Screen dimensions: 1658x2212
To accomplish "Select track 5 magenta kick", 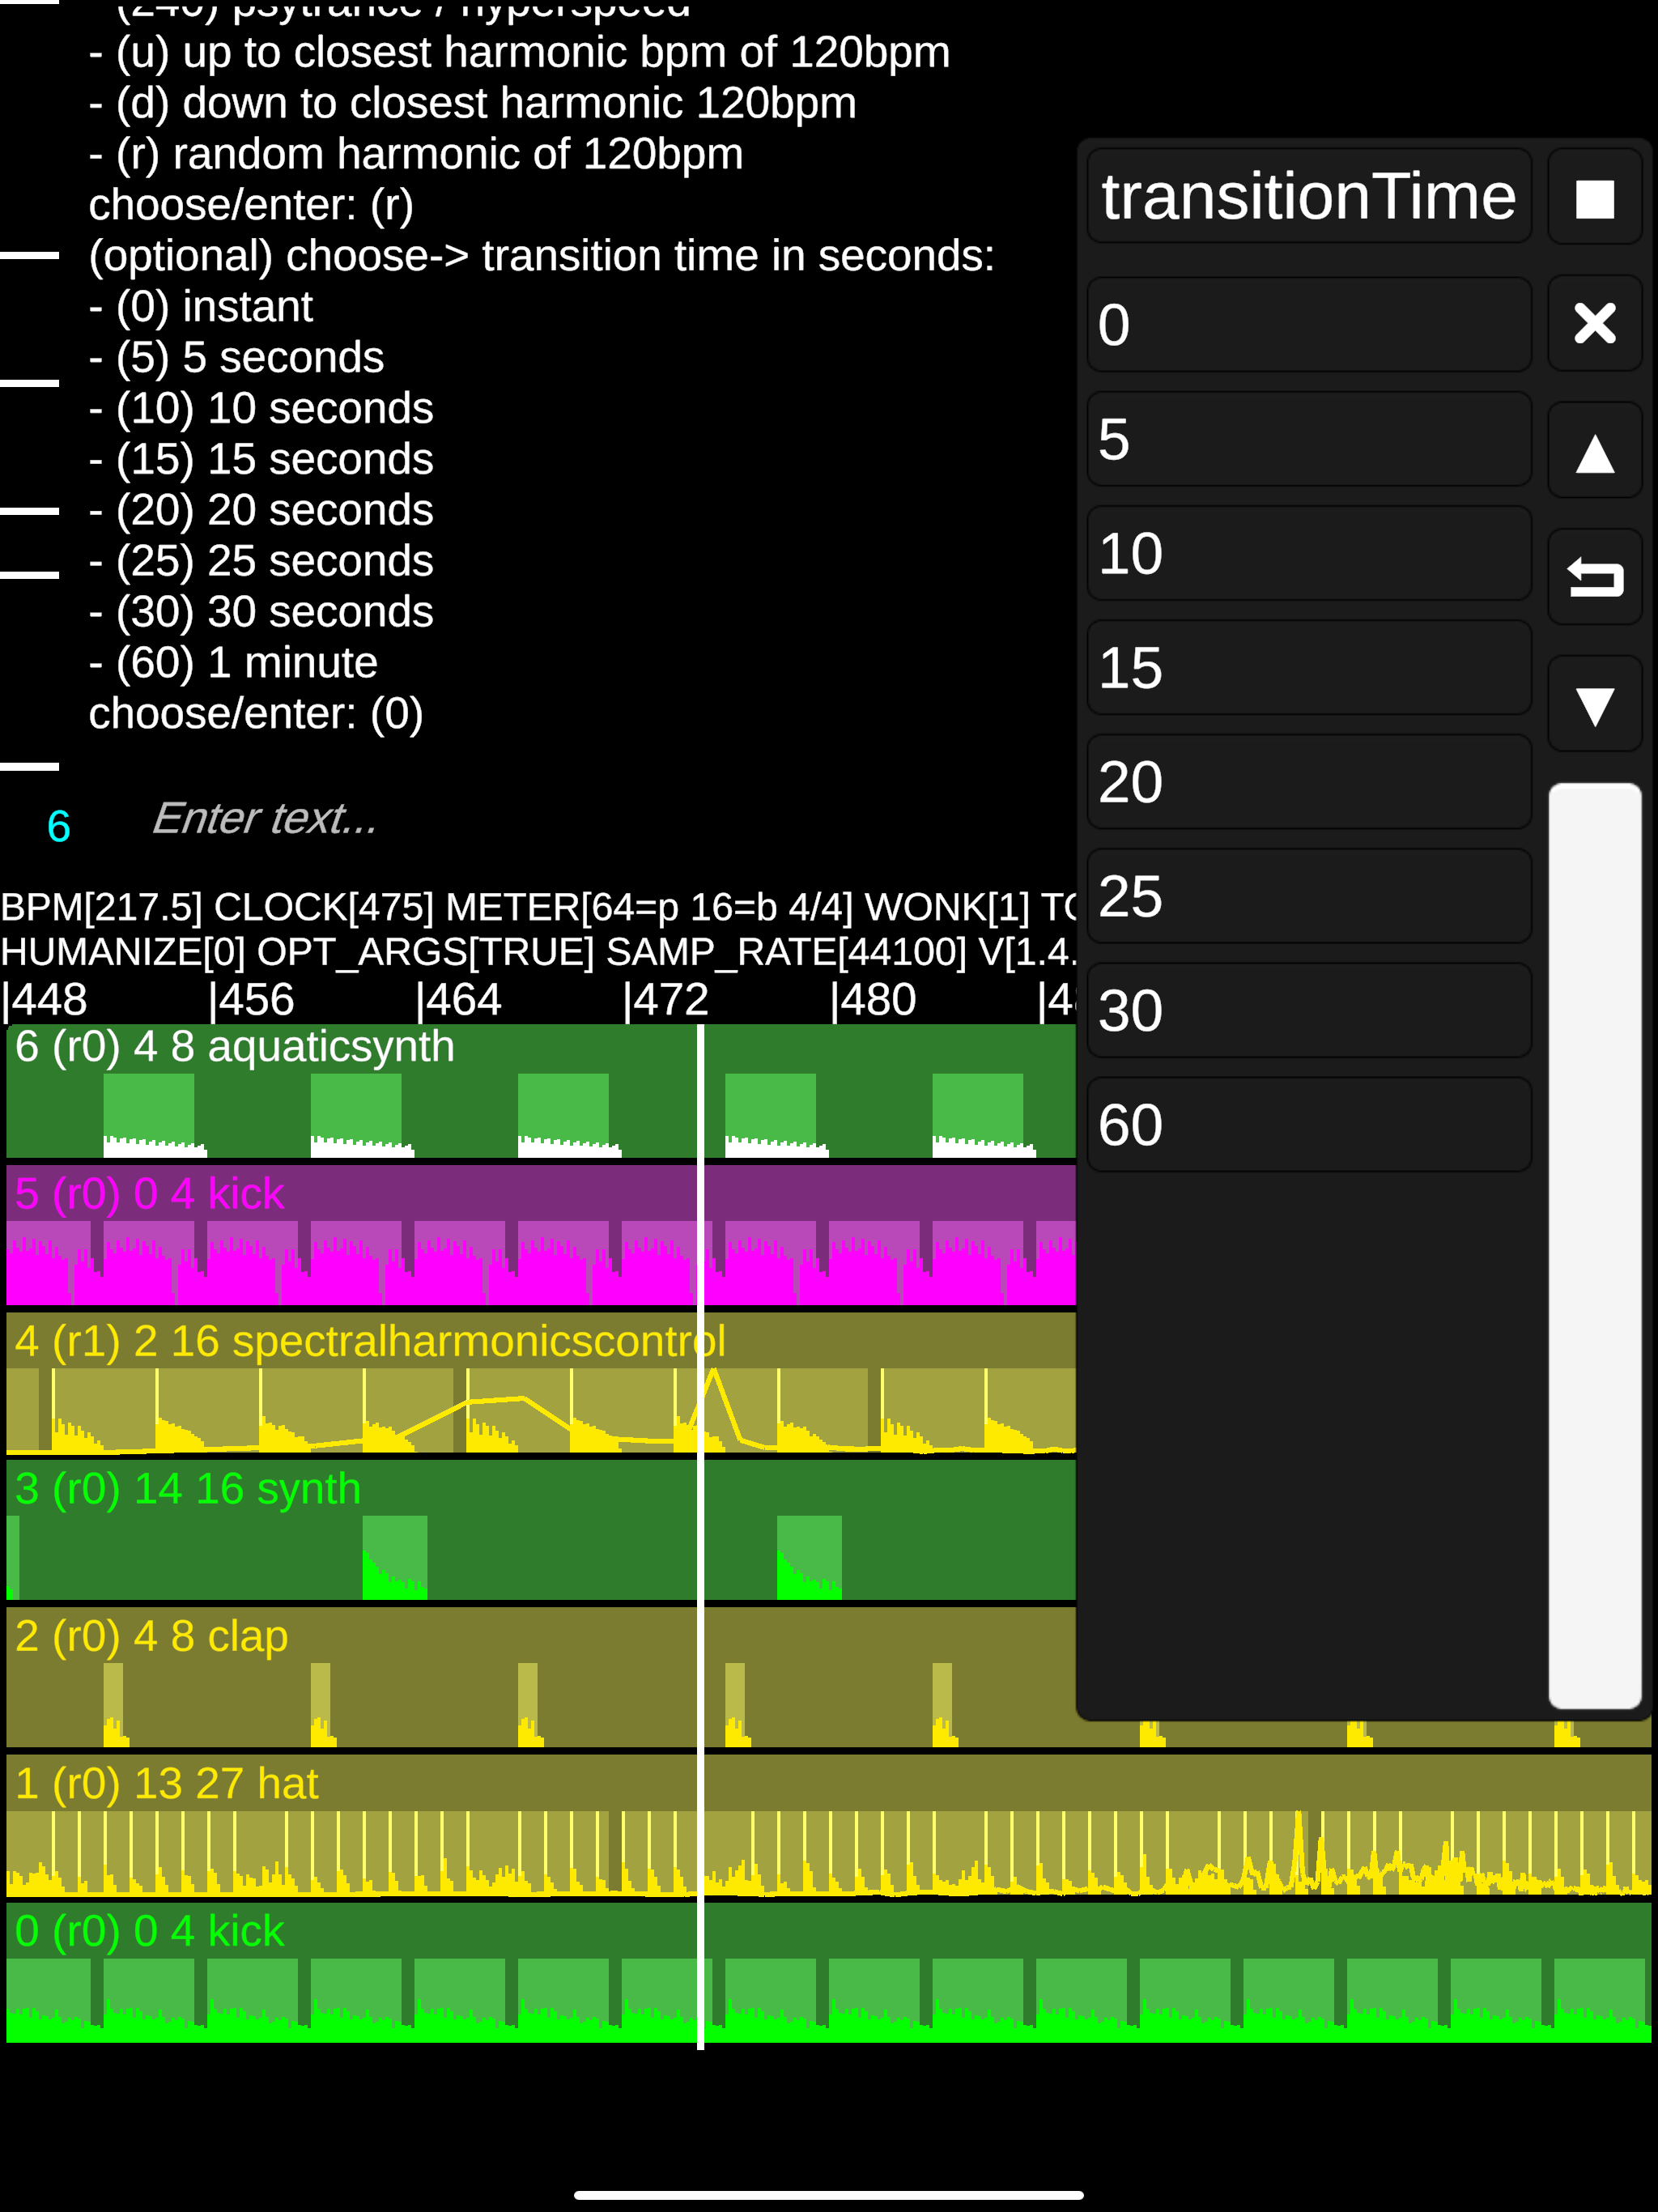I will 540,1235.
